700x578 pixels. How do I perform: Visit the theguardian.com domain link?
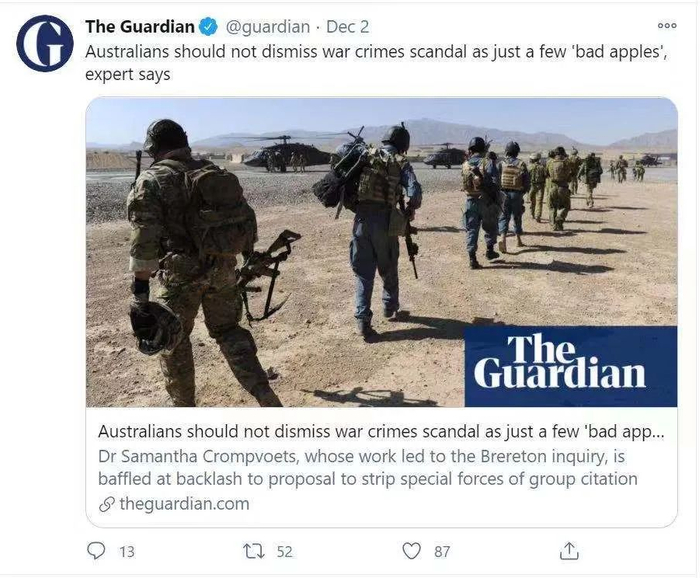tap(184, 504)
